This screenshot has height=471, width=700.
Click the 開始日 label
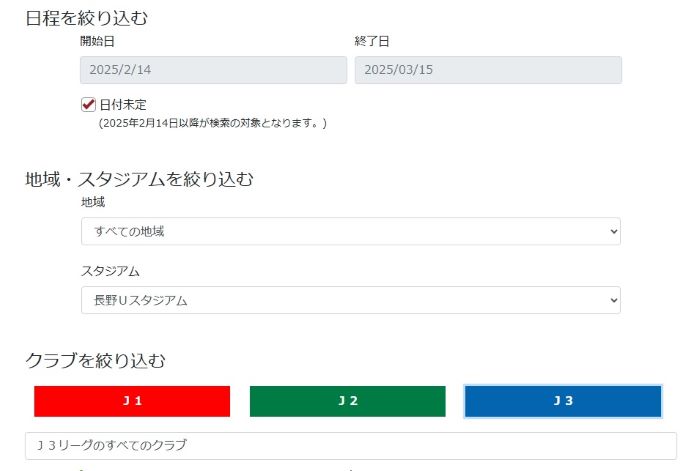point(97,42)
